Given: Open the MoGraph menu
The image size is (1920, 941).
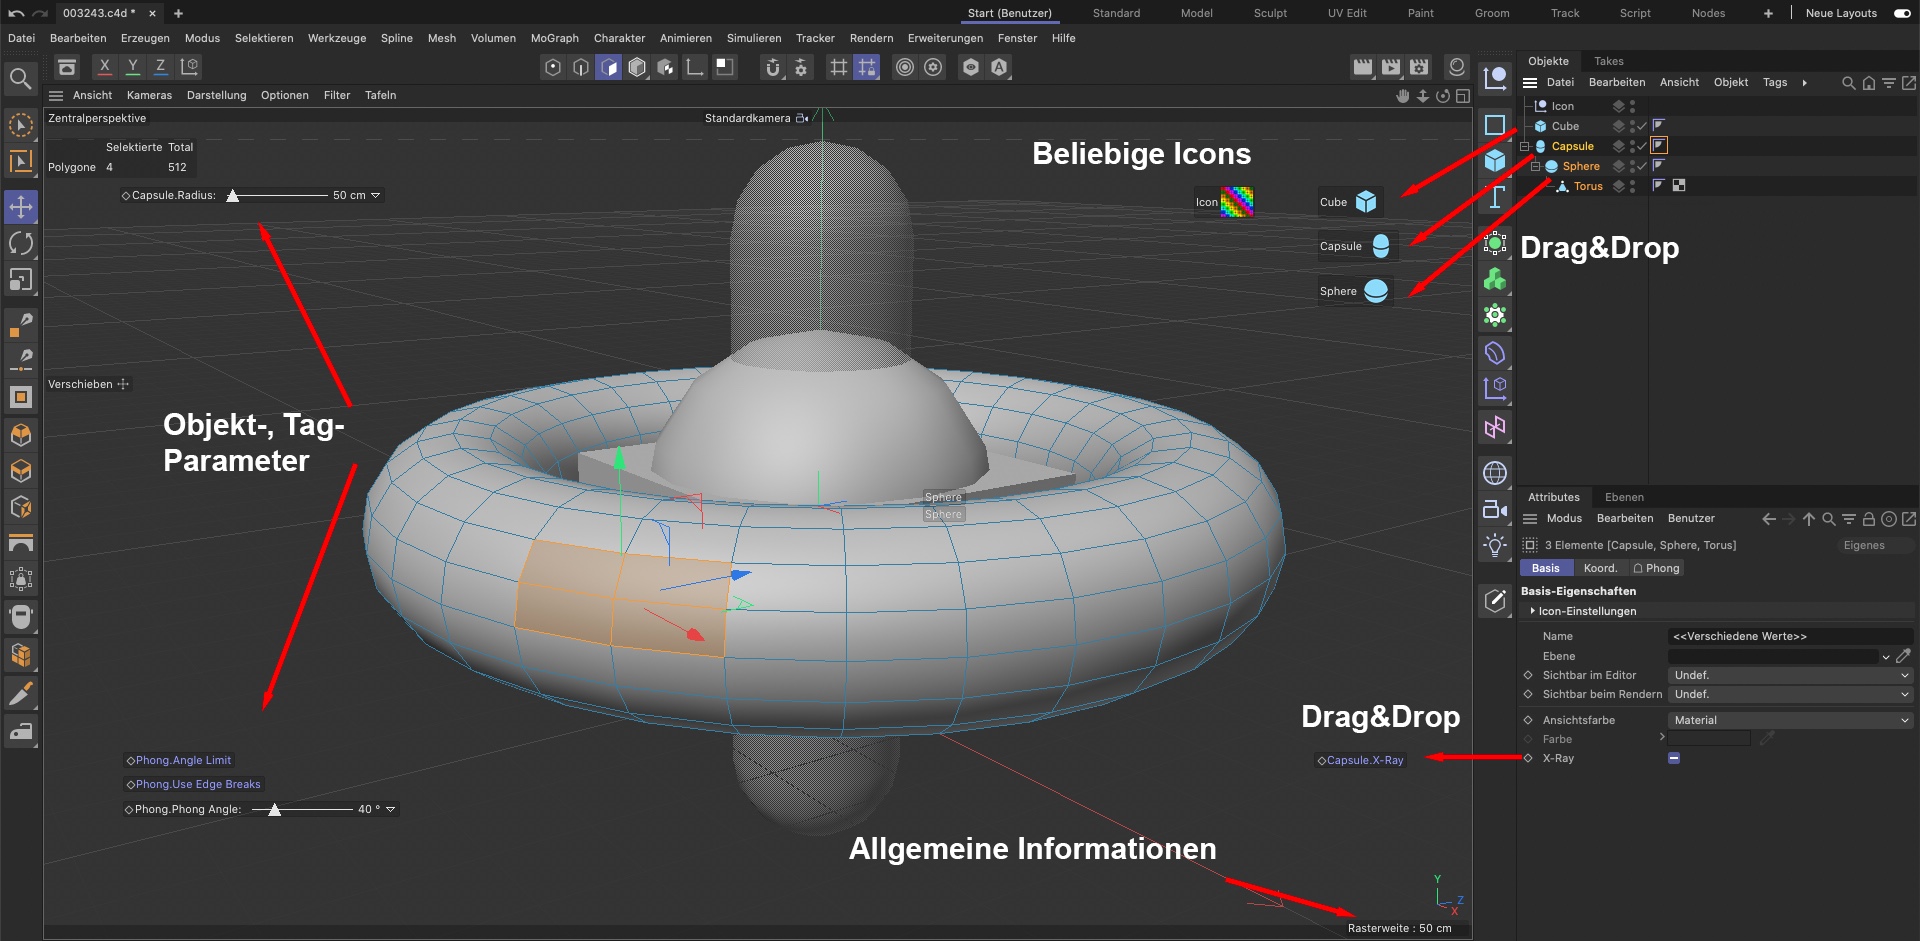Looking at the screenshot, I should (554, 38).
